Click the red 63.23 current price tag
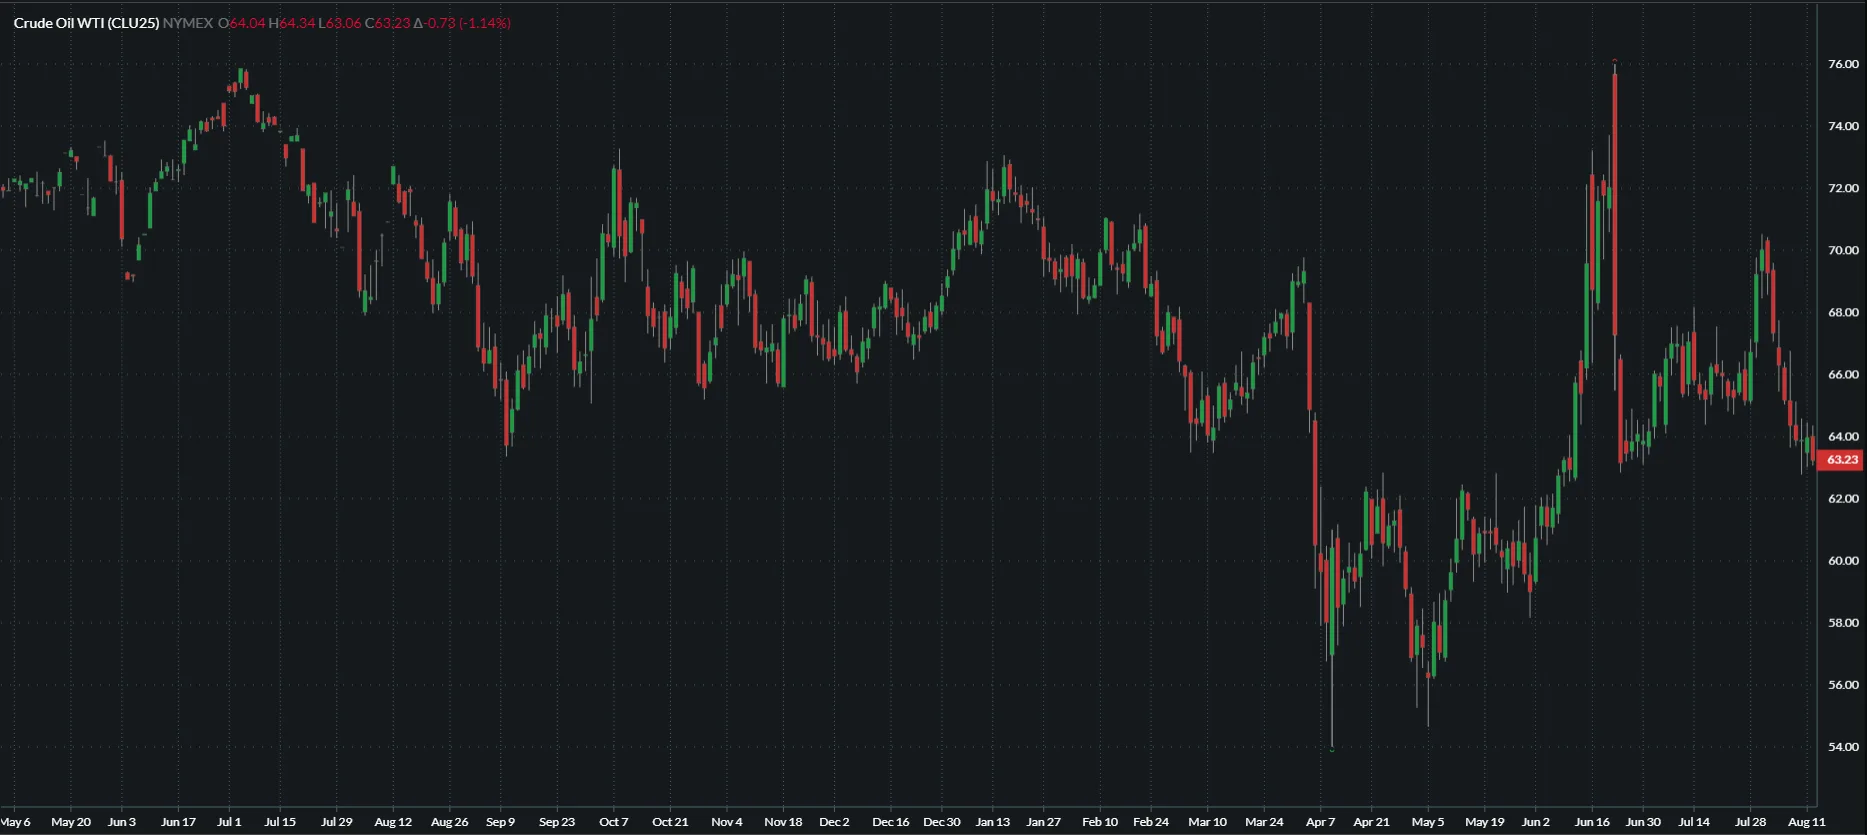The image size is (1867, 835). point(1841,460)
